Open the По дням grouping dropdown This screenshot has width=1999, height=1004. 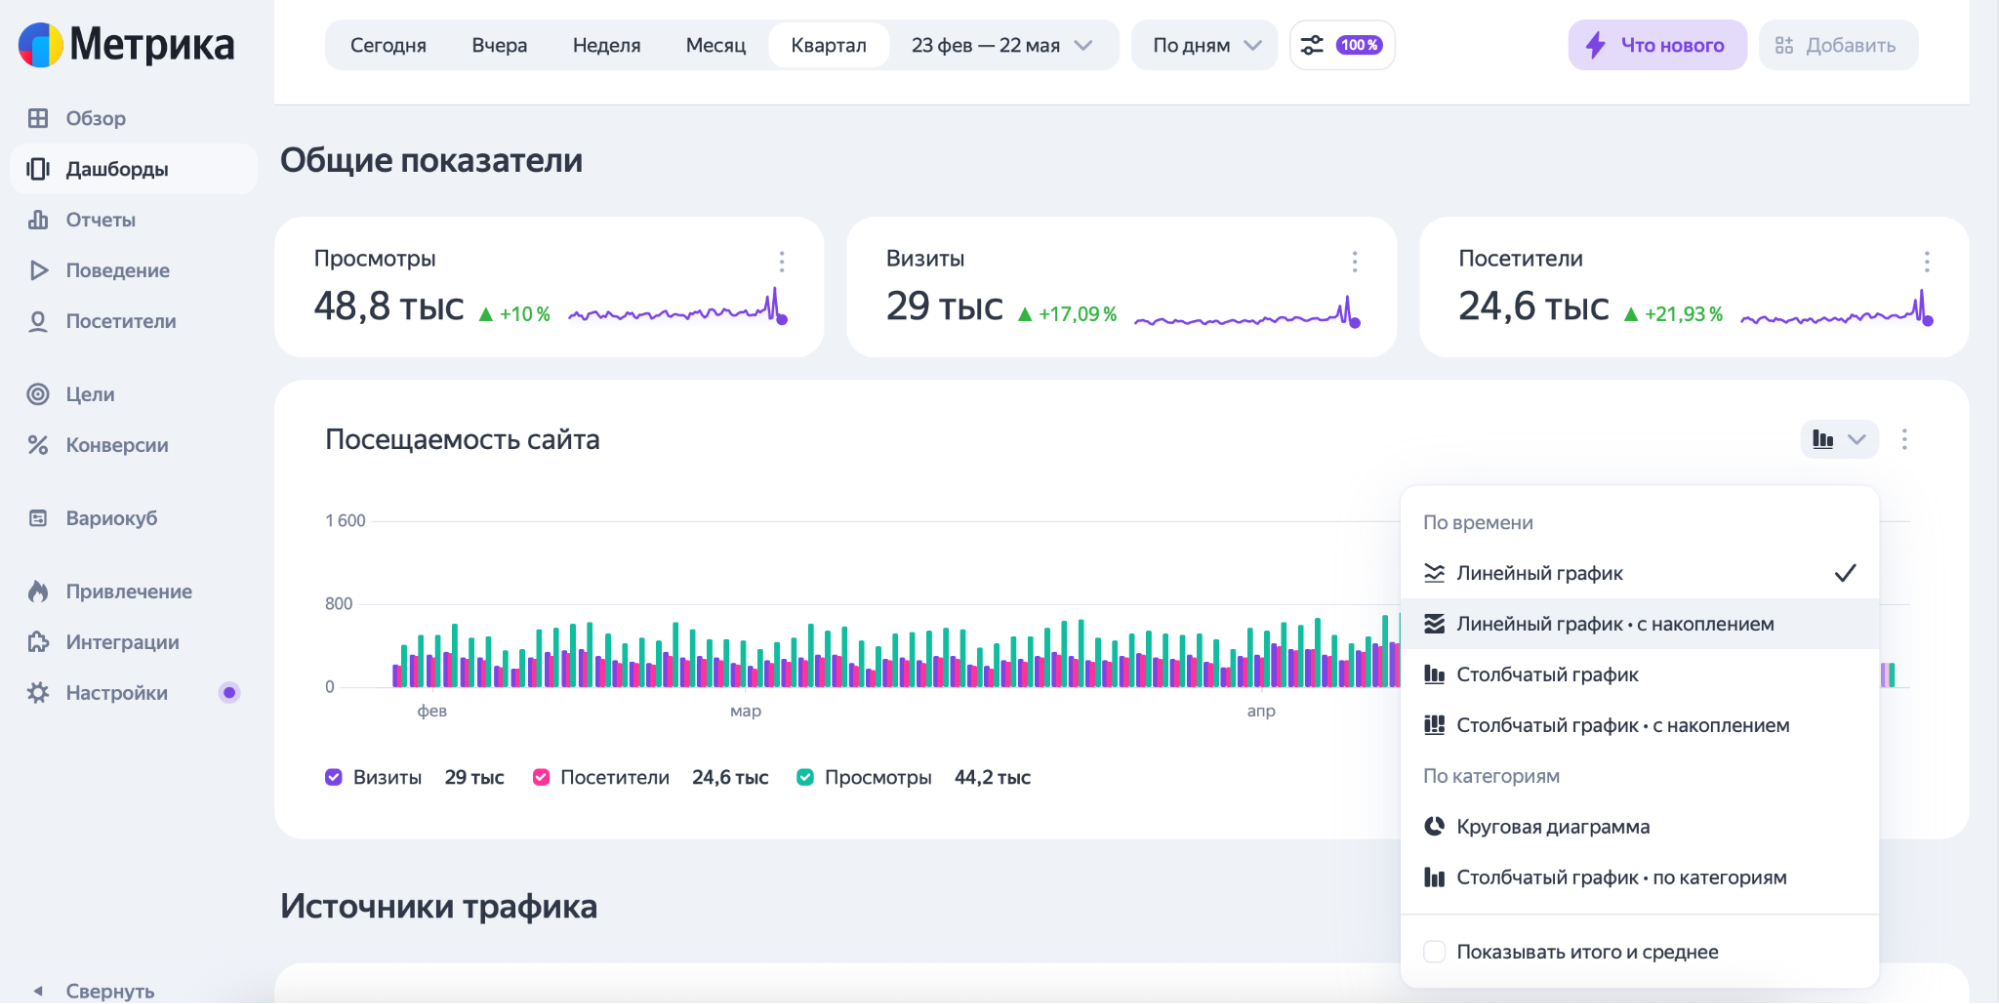(1205, 45)
